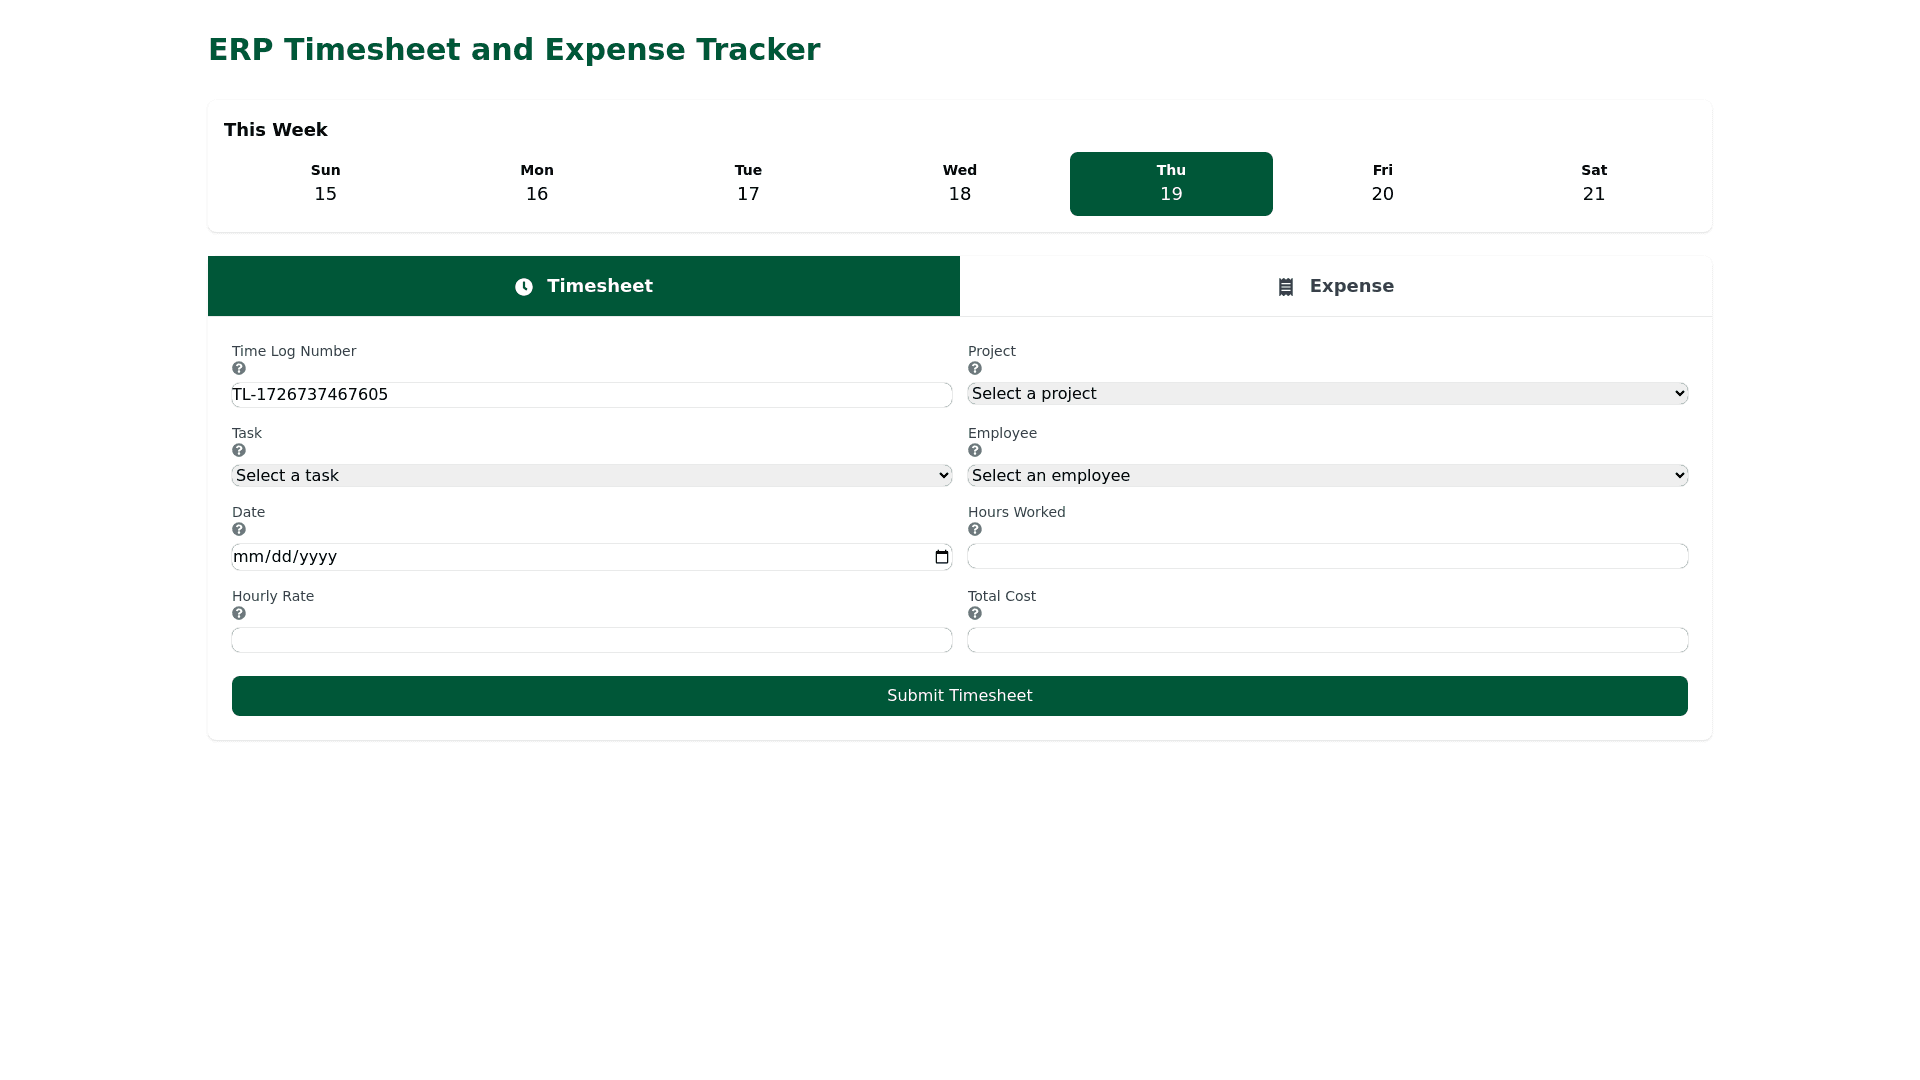Click help icon below Total Cost label
Screen dimensions: 1920x1080
(975, 614)
